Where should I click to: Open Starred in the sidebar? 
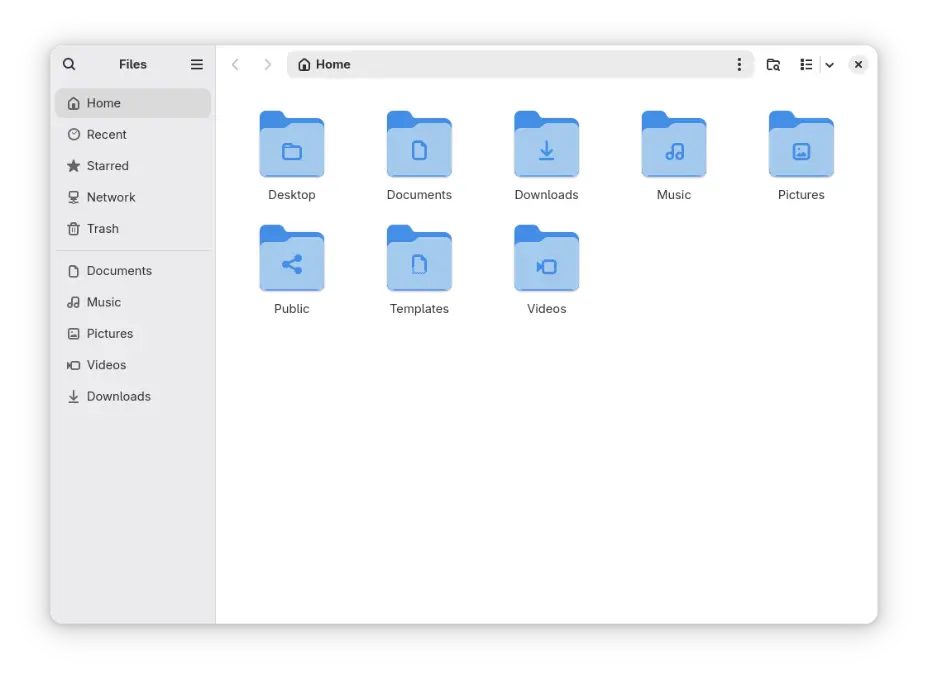(107, 166)
